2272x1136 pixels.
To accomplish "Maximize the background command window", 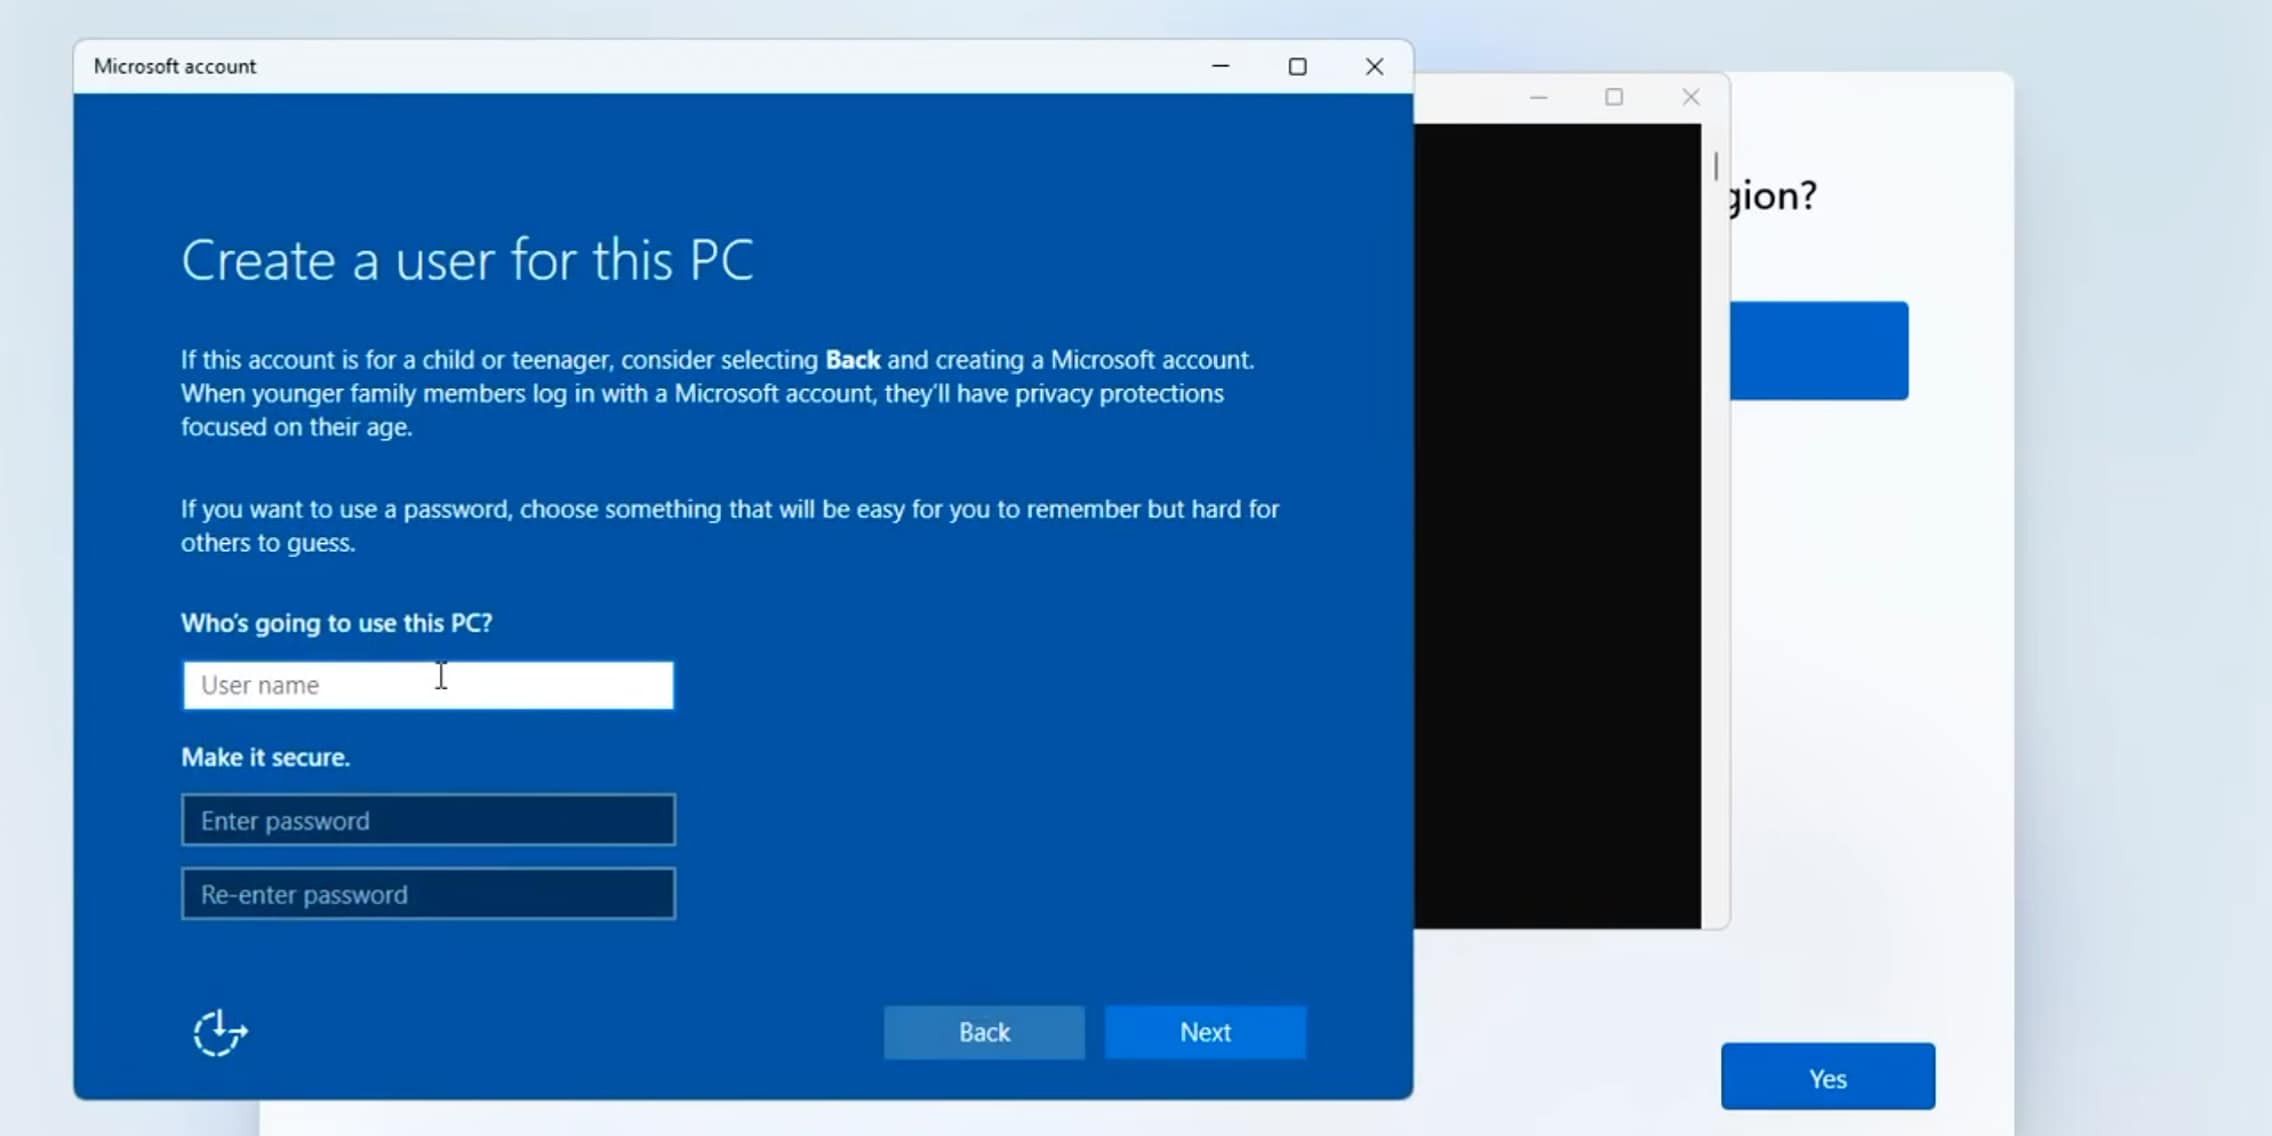I will coord(1613,97).
